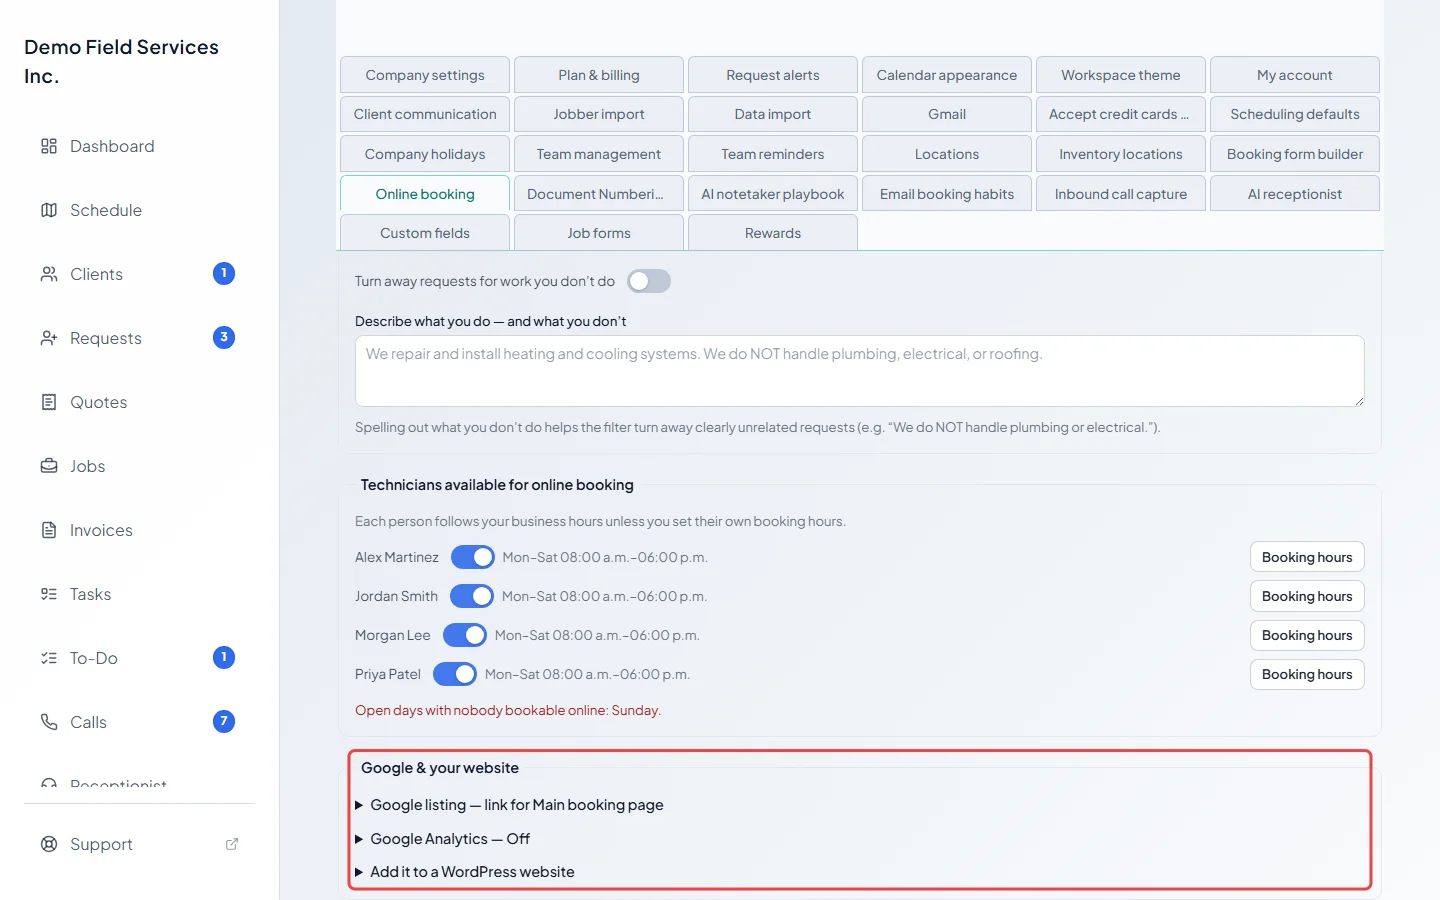The height and width of the screenshot is (900, 1440).
Task: Open the Gmail settings tab
Action: click(947, 114)
